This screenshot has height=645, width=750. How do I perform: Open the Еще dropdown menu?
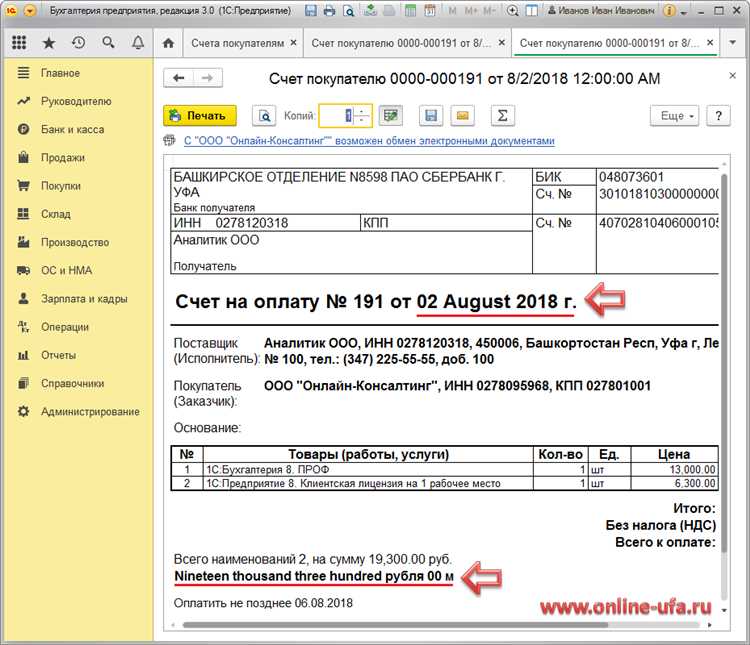(x=674, y=116)
